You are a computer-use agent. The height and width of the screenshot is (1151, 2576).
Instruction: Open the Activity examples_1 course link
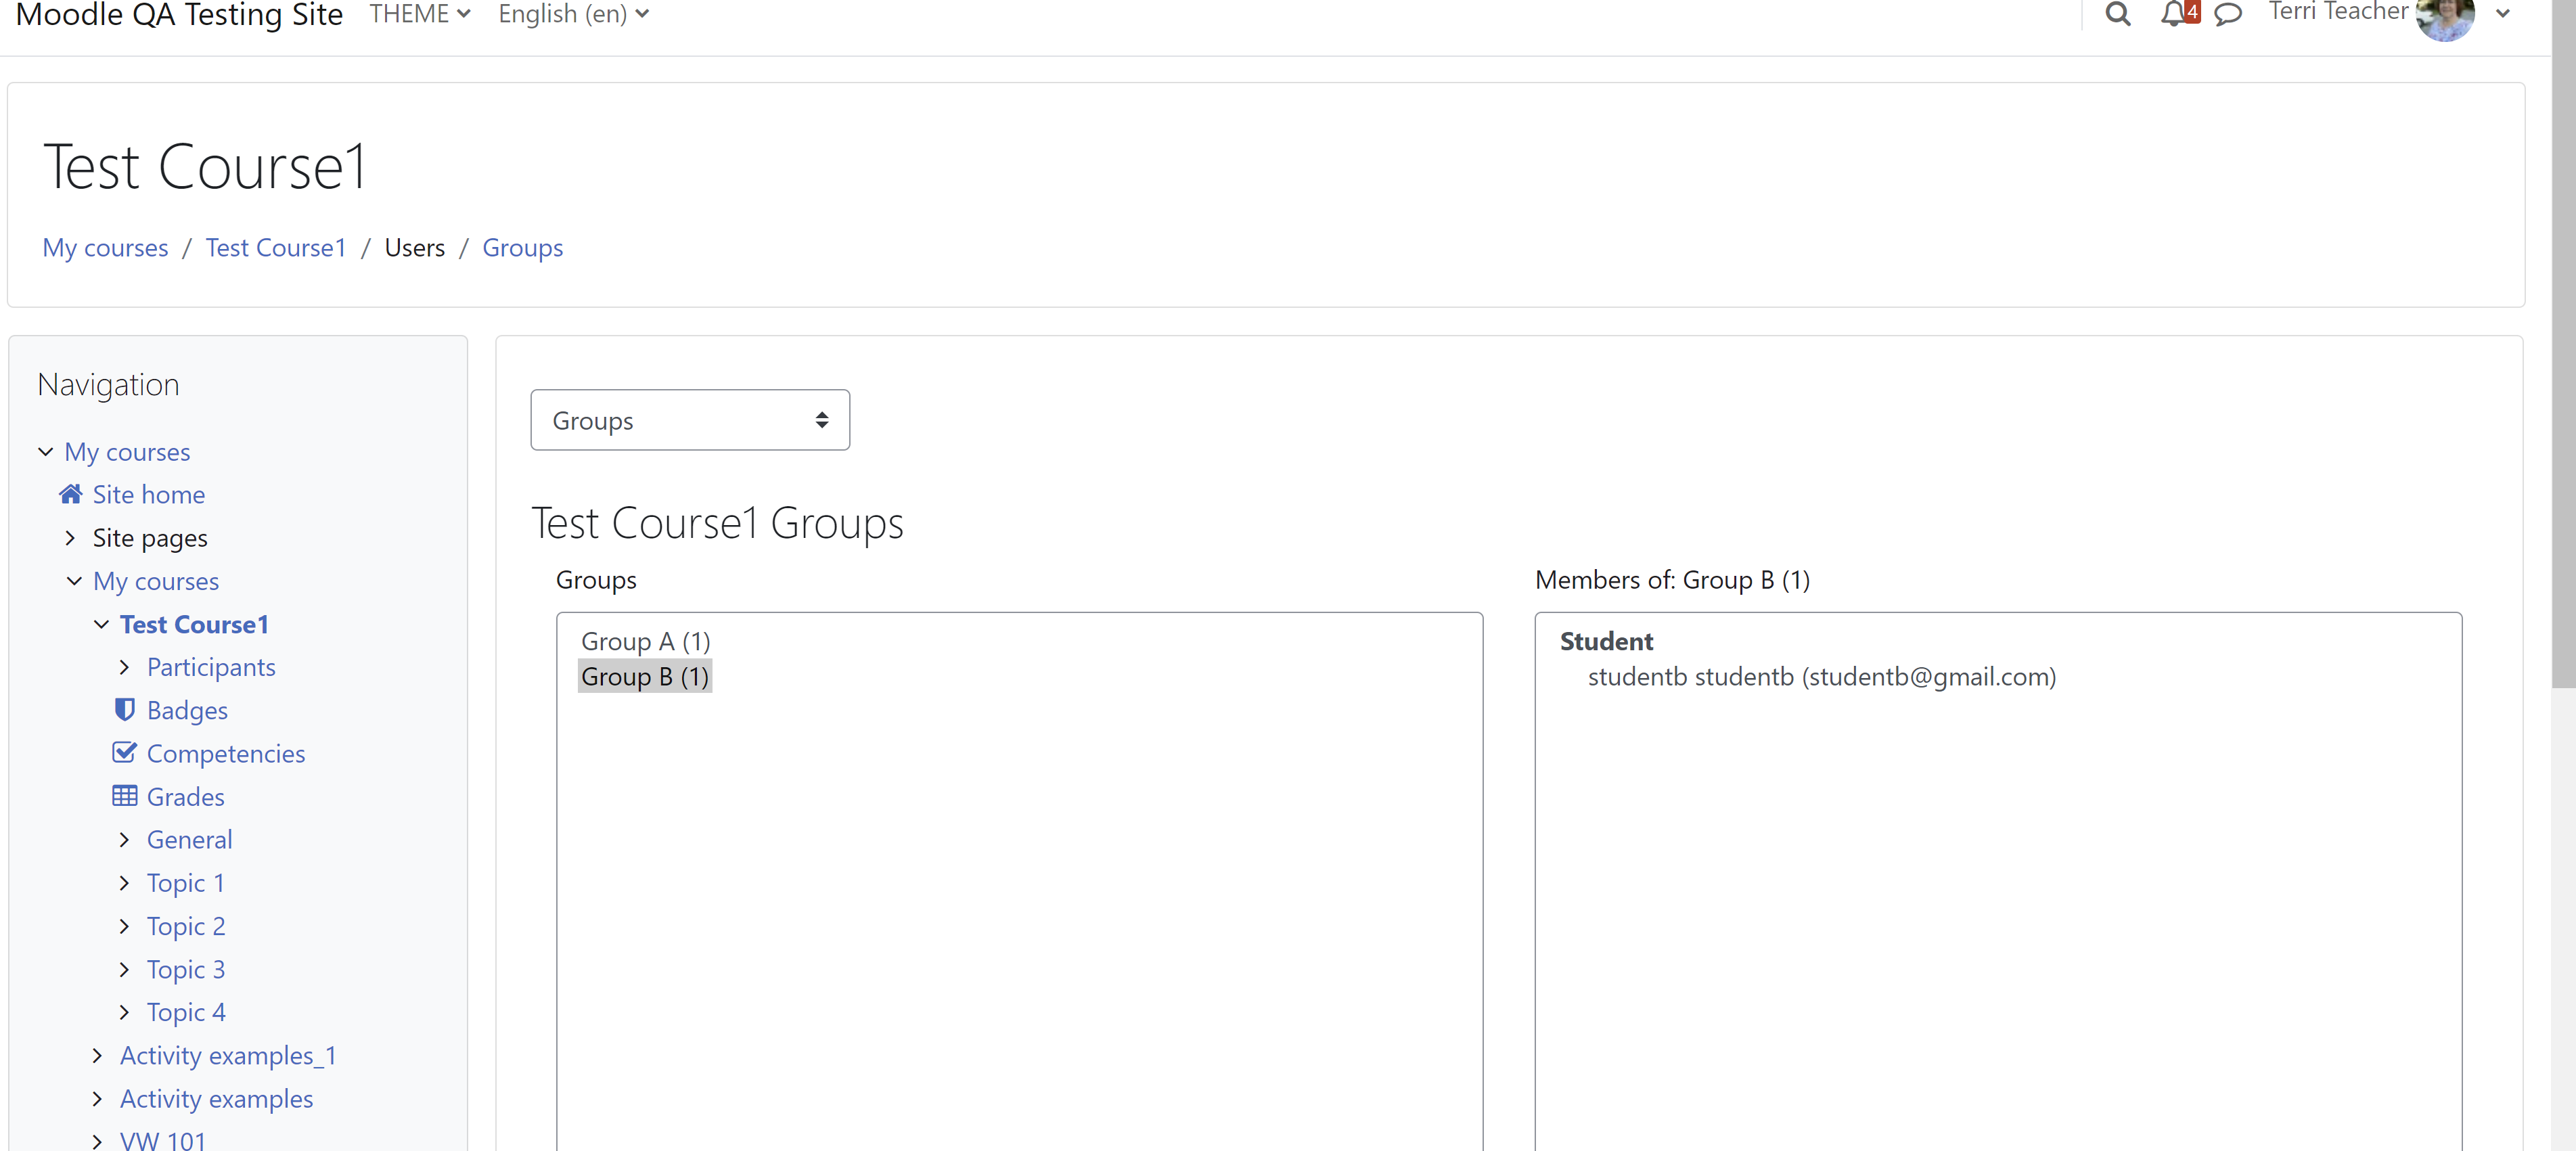point(228,1055)
